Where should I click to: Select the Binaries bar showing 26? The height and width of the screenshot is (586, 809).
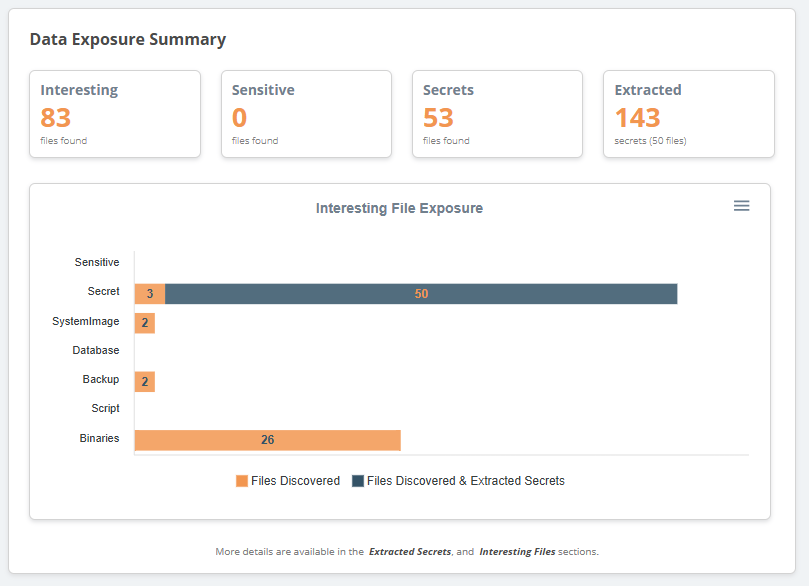pos(265,440)
